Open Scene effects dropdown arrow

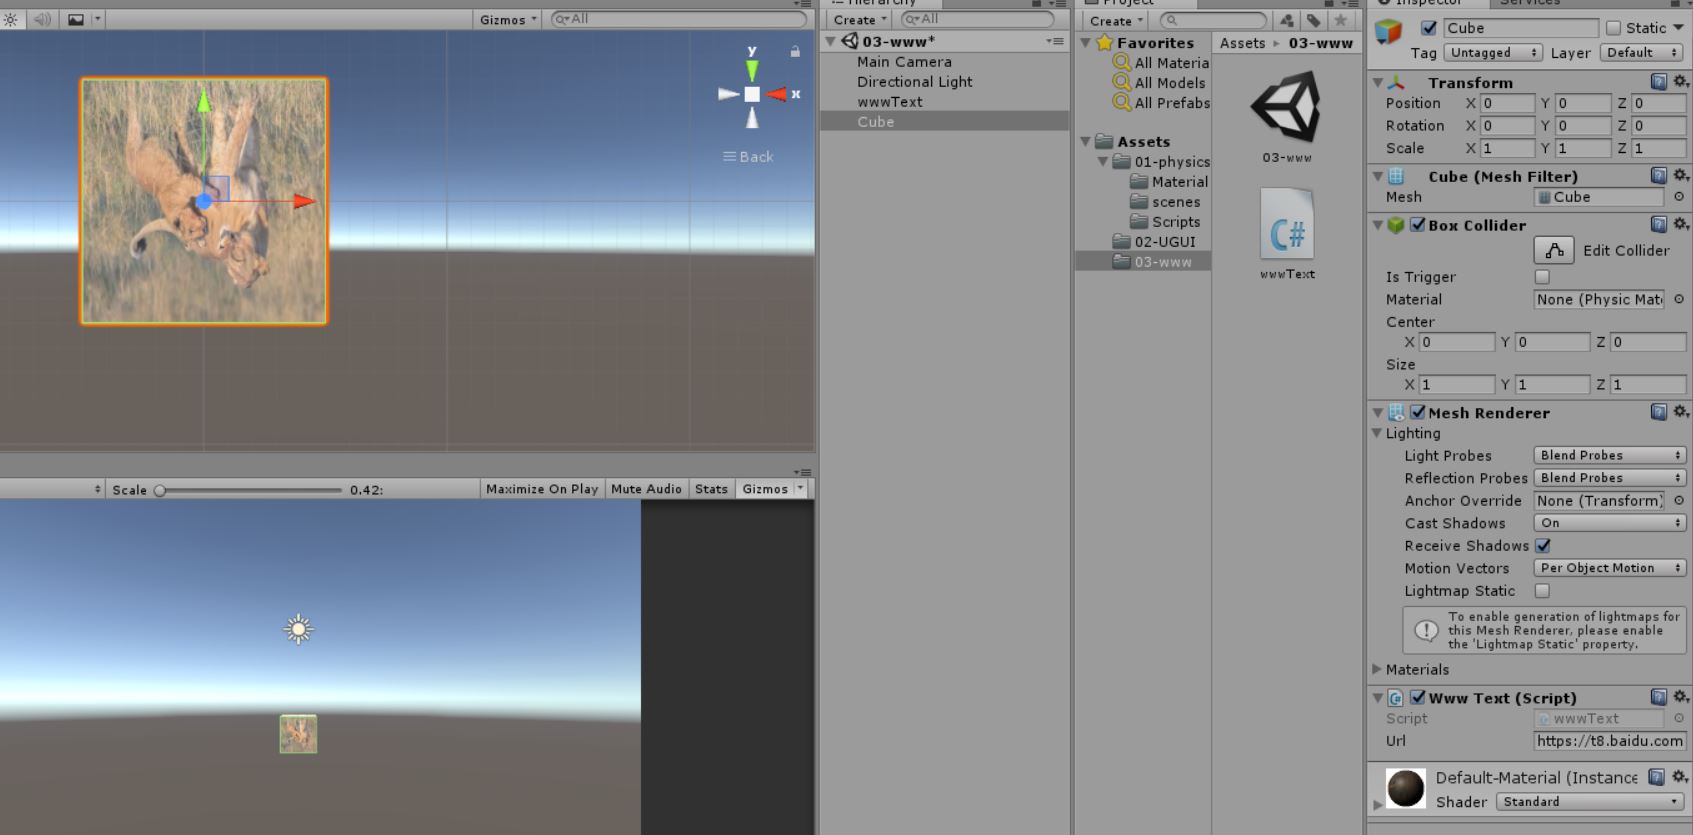(97, 19)
